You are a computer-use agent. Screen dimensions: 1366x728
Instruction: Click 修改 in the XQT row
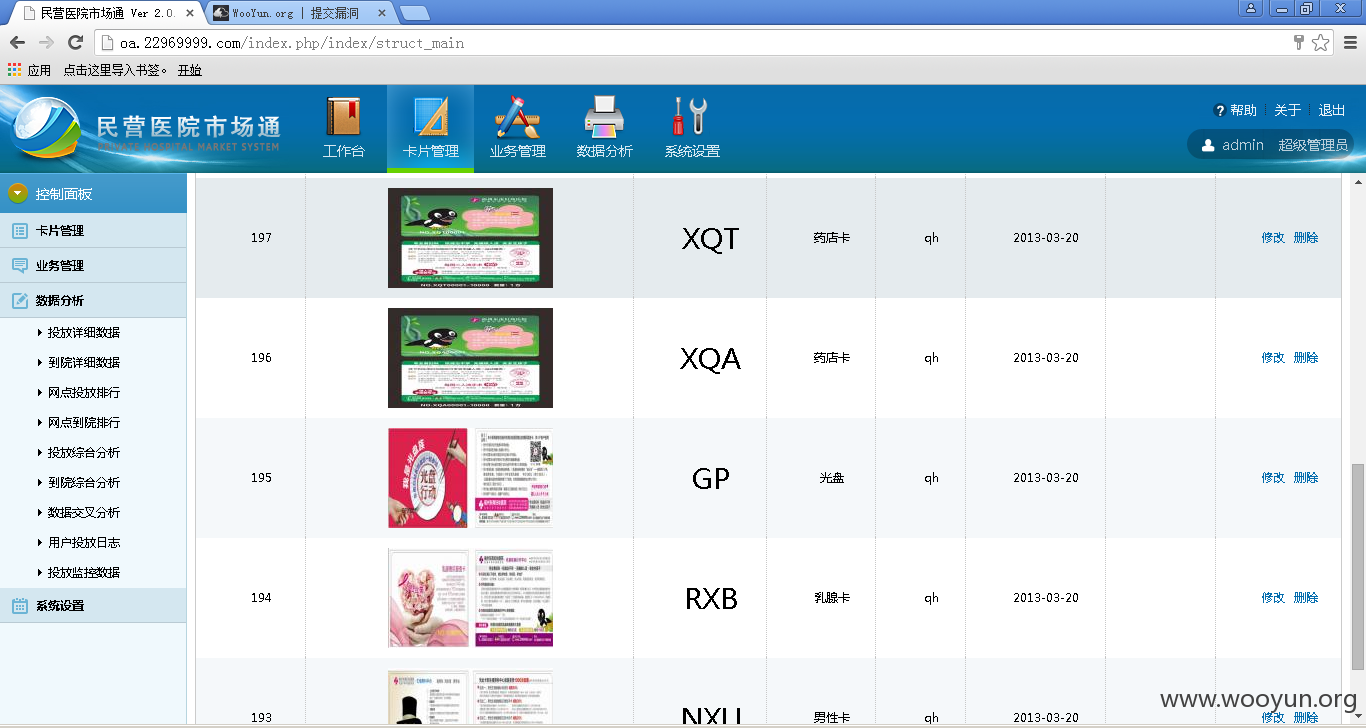pyautogui.click(x=1273, y=238)
